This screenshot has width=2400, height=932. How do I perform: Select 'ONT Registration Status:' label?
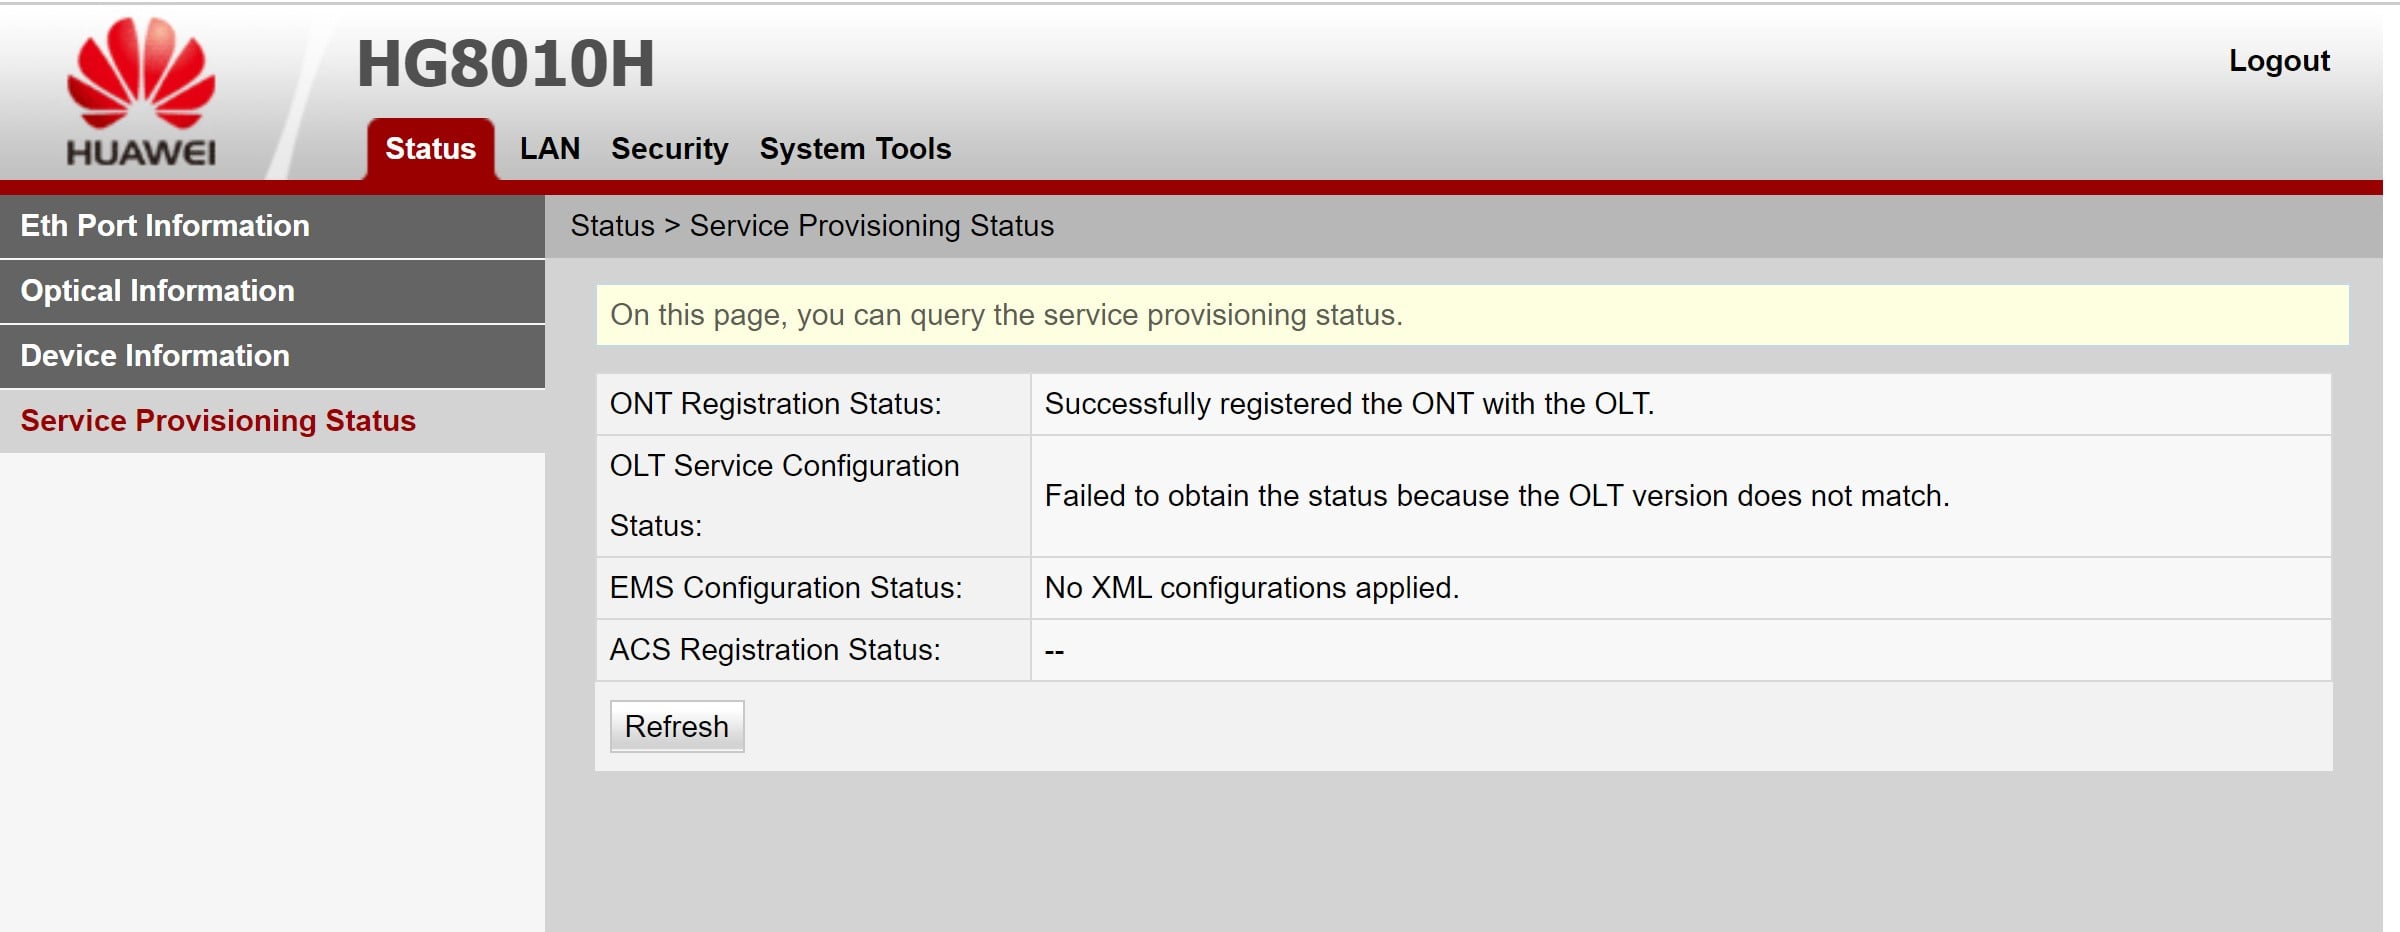776,404
